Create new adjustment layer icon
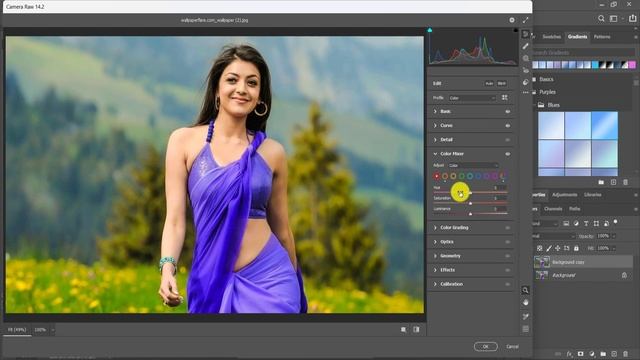 pos(592,354)
